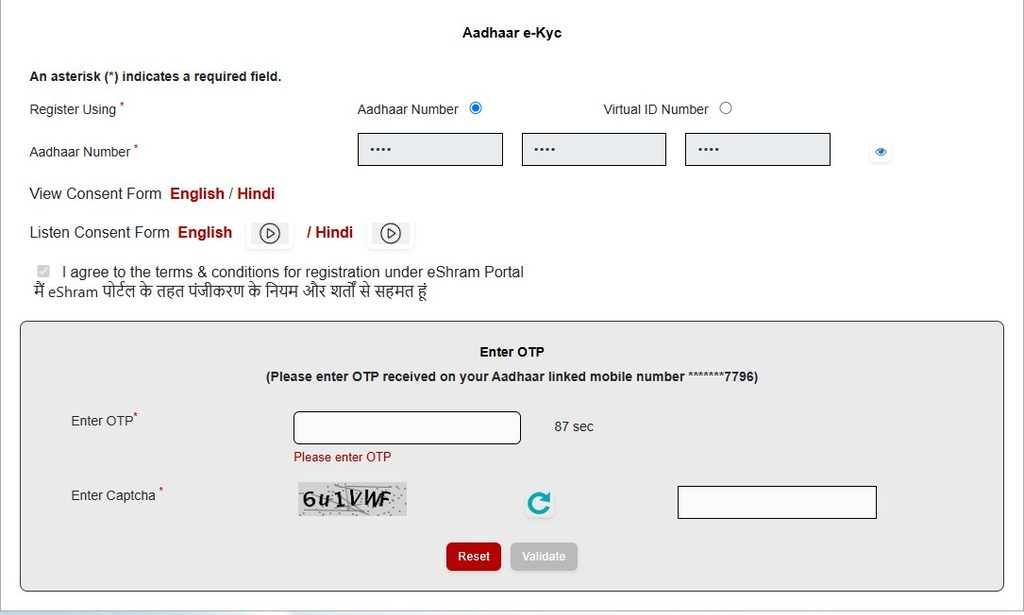The image size is (1024, 615).
Task: Refresh the captcha image
Action: [x=539, y=503]
